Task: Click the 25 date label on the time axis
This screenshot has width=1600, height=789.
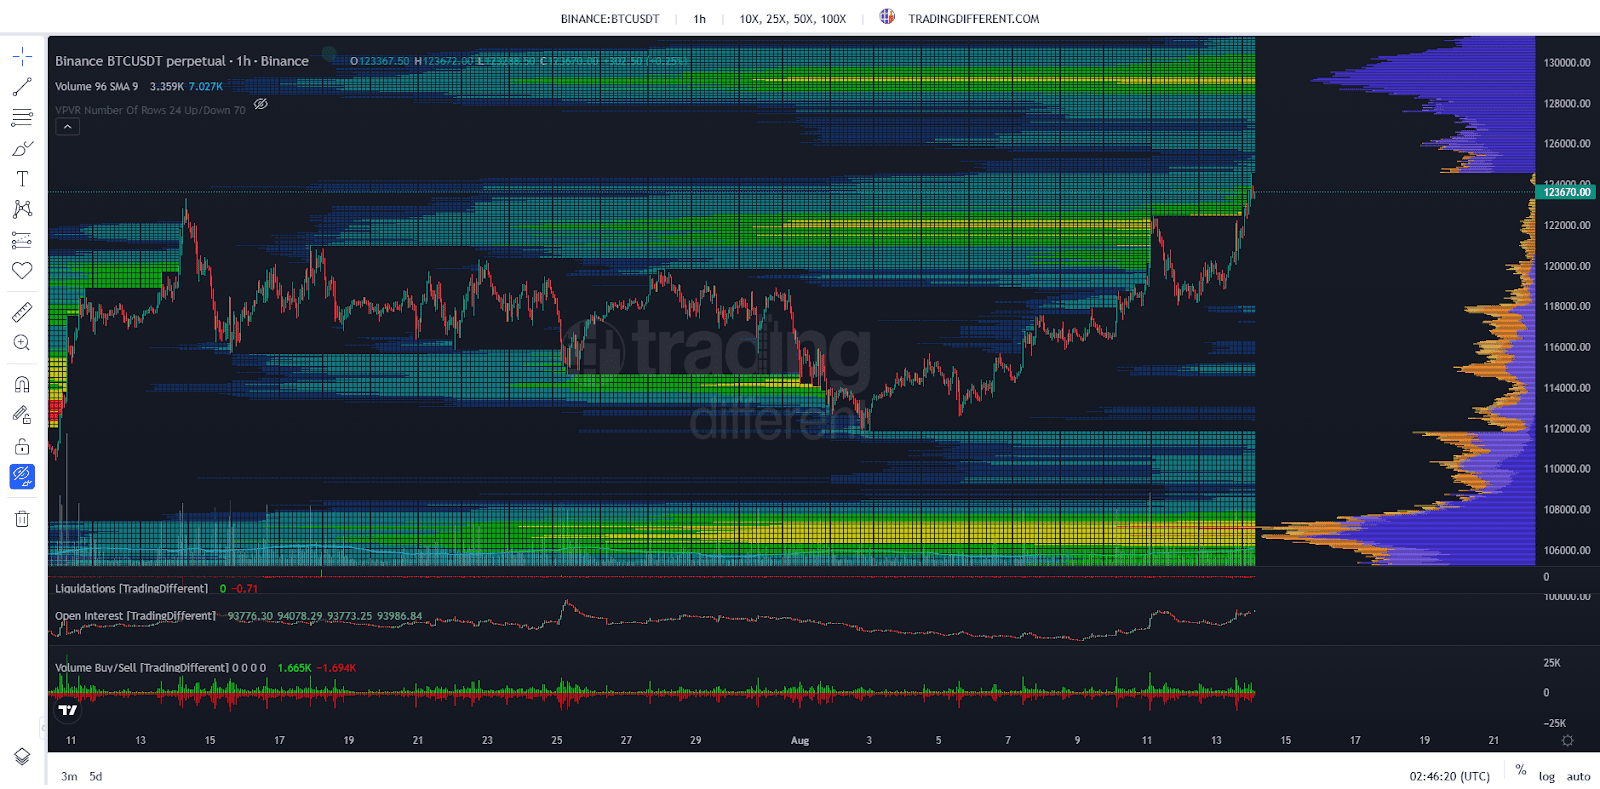Action: coord(557,741)
